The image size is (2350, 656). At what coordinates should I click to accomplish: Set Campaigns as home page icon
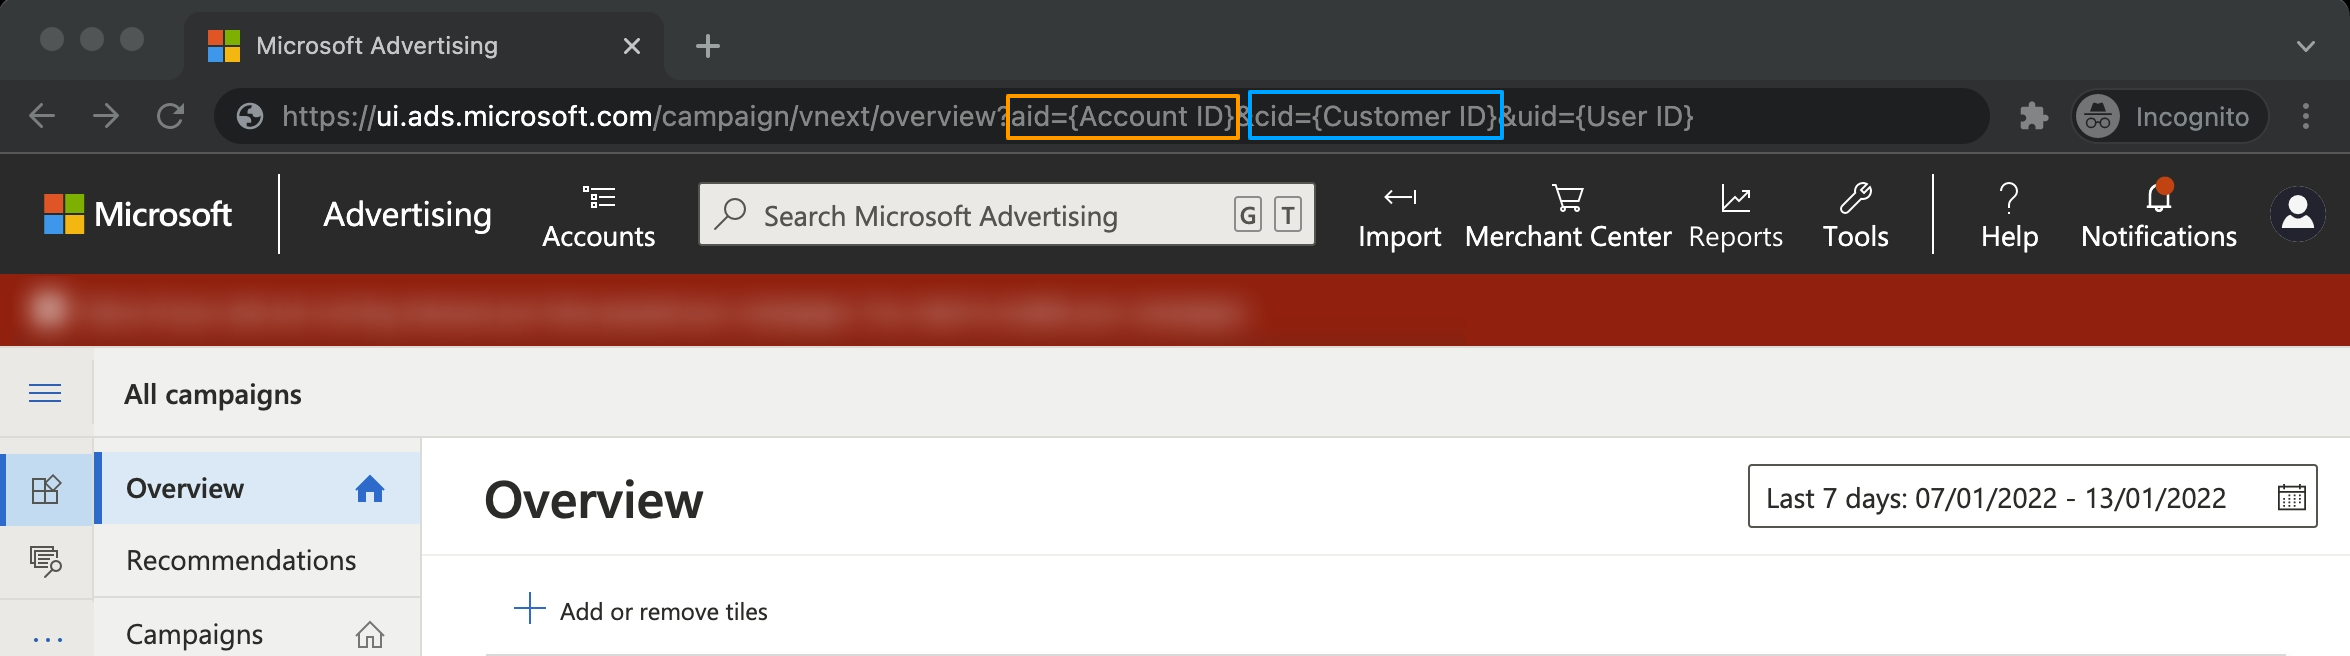pos(370,634)
